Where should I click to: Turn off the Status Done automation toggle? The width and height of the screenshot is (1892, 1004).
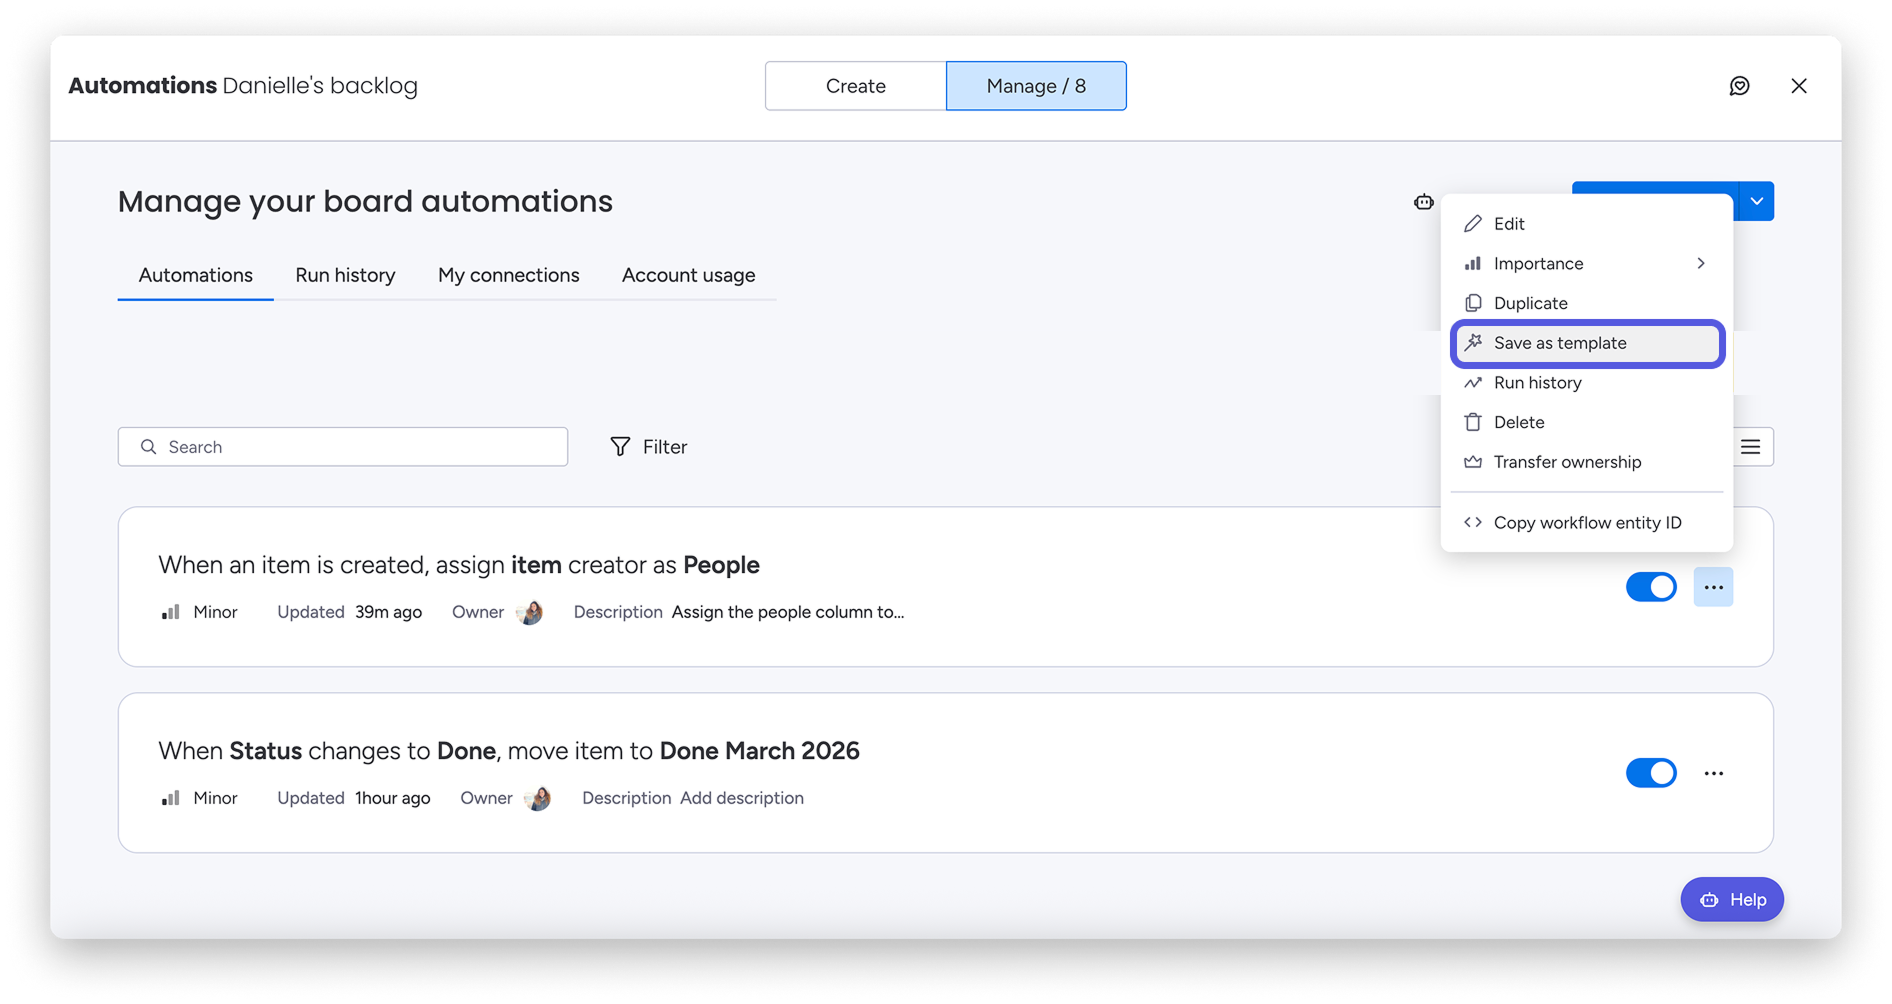click(1650, 773)
